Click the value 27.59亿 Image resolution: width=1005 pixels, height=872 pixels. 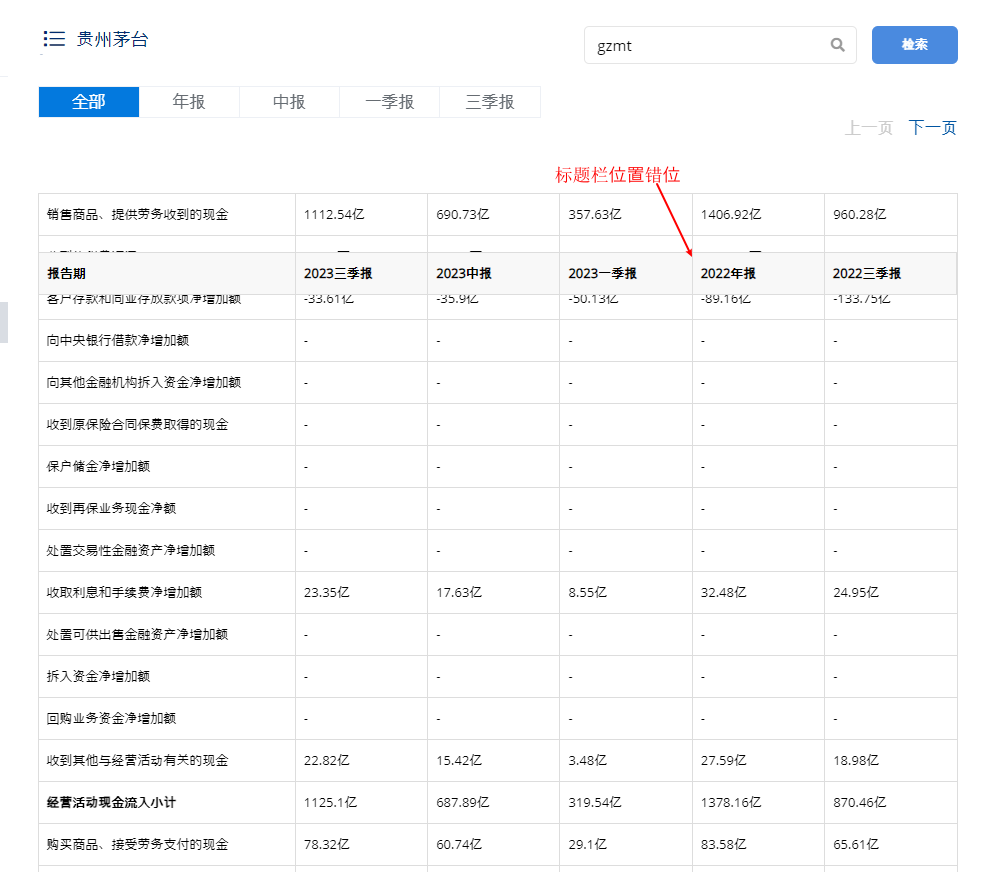tap(723, 760)
